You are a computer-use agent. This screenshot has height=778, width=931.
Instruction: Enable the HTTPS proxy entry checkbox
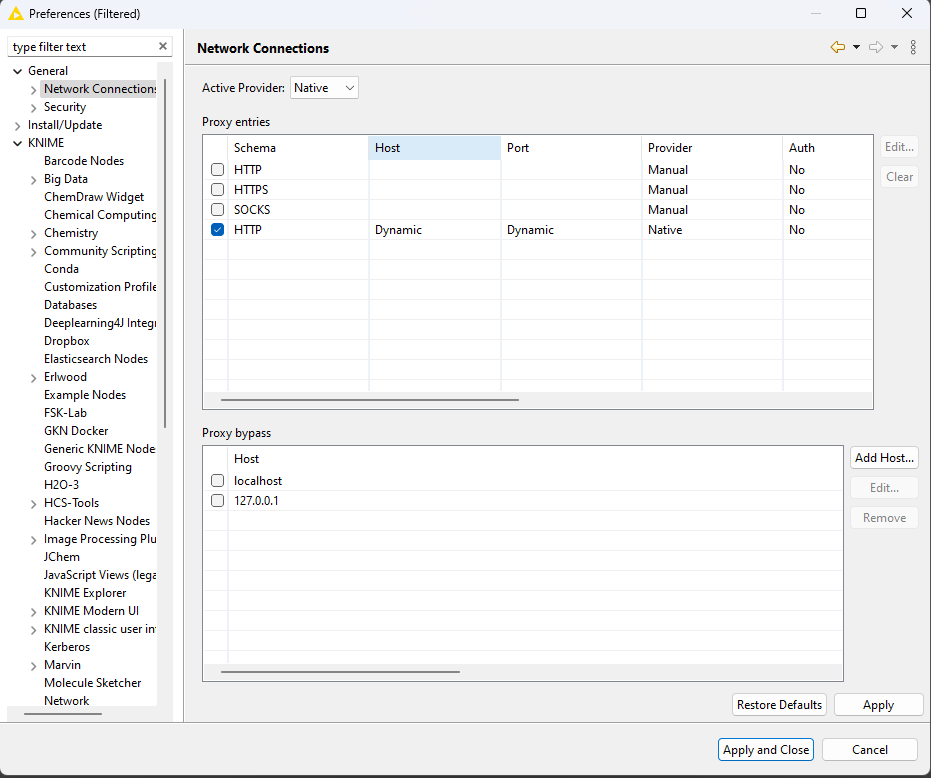(x=218, y=190)
